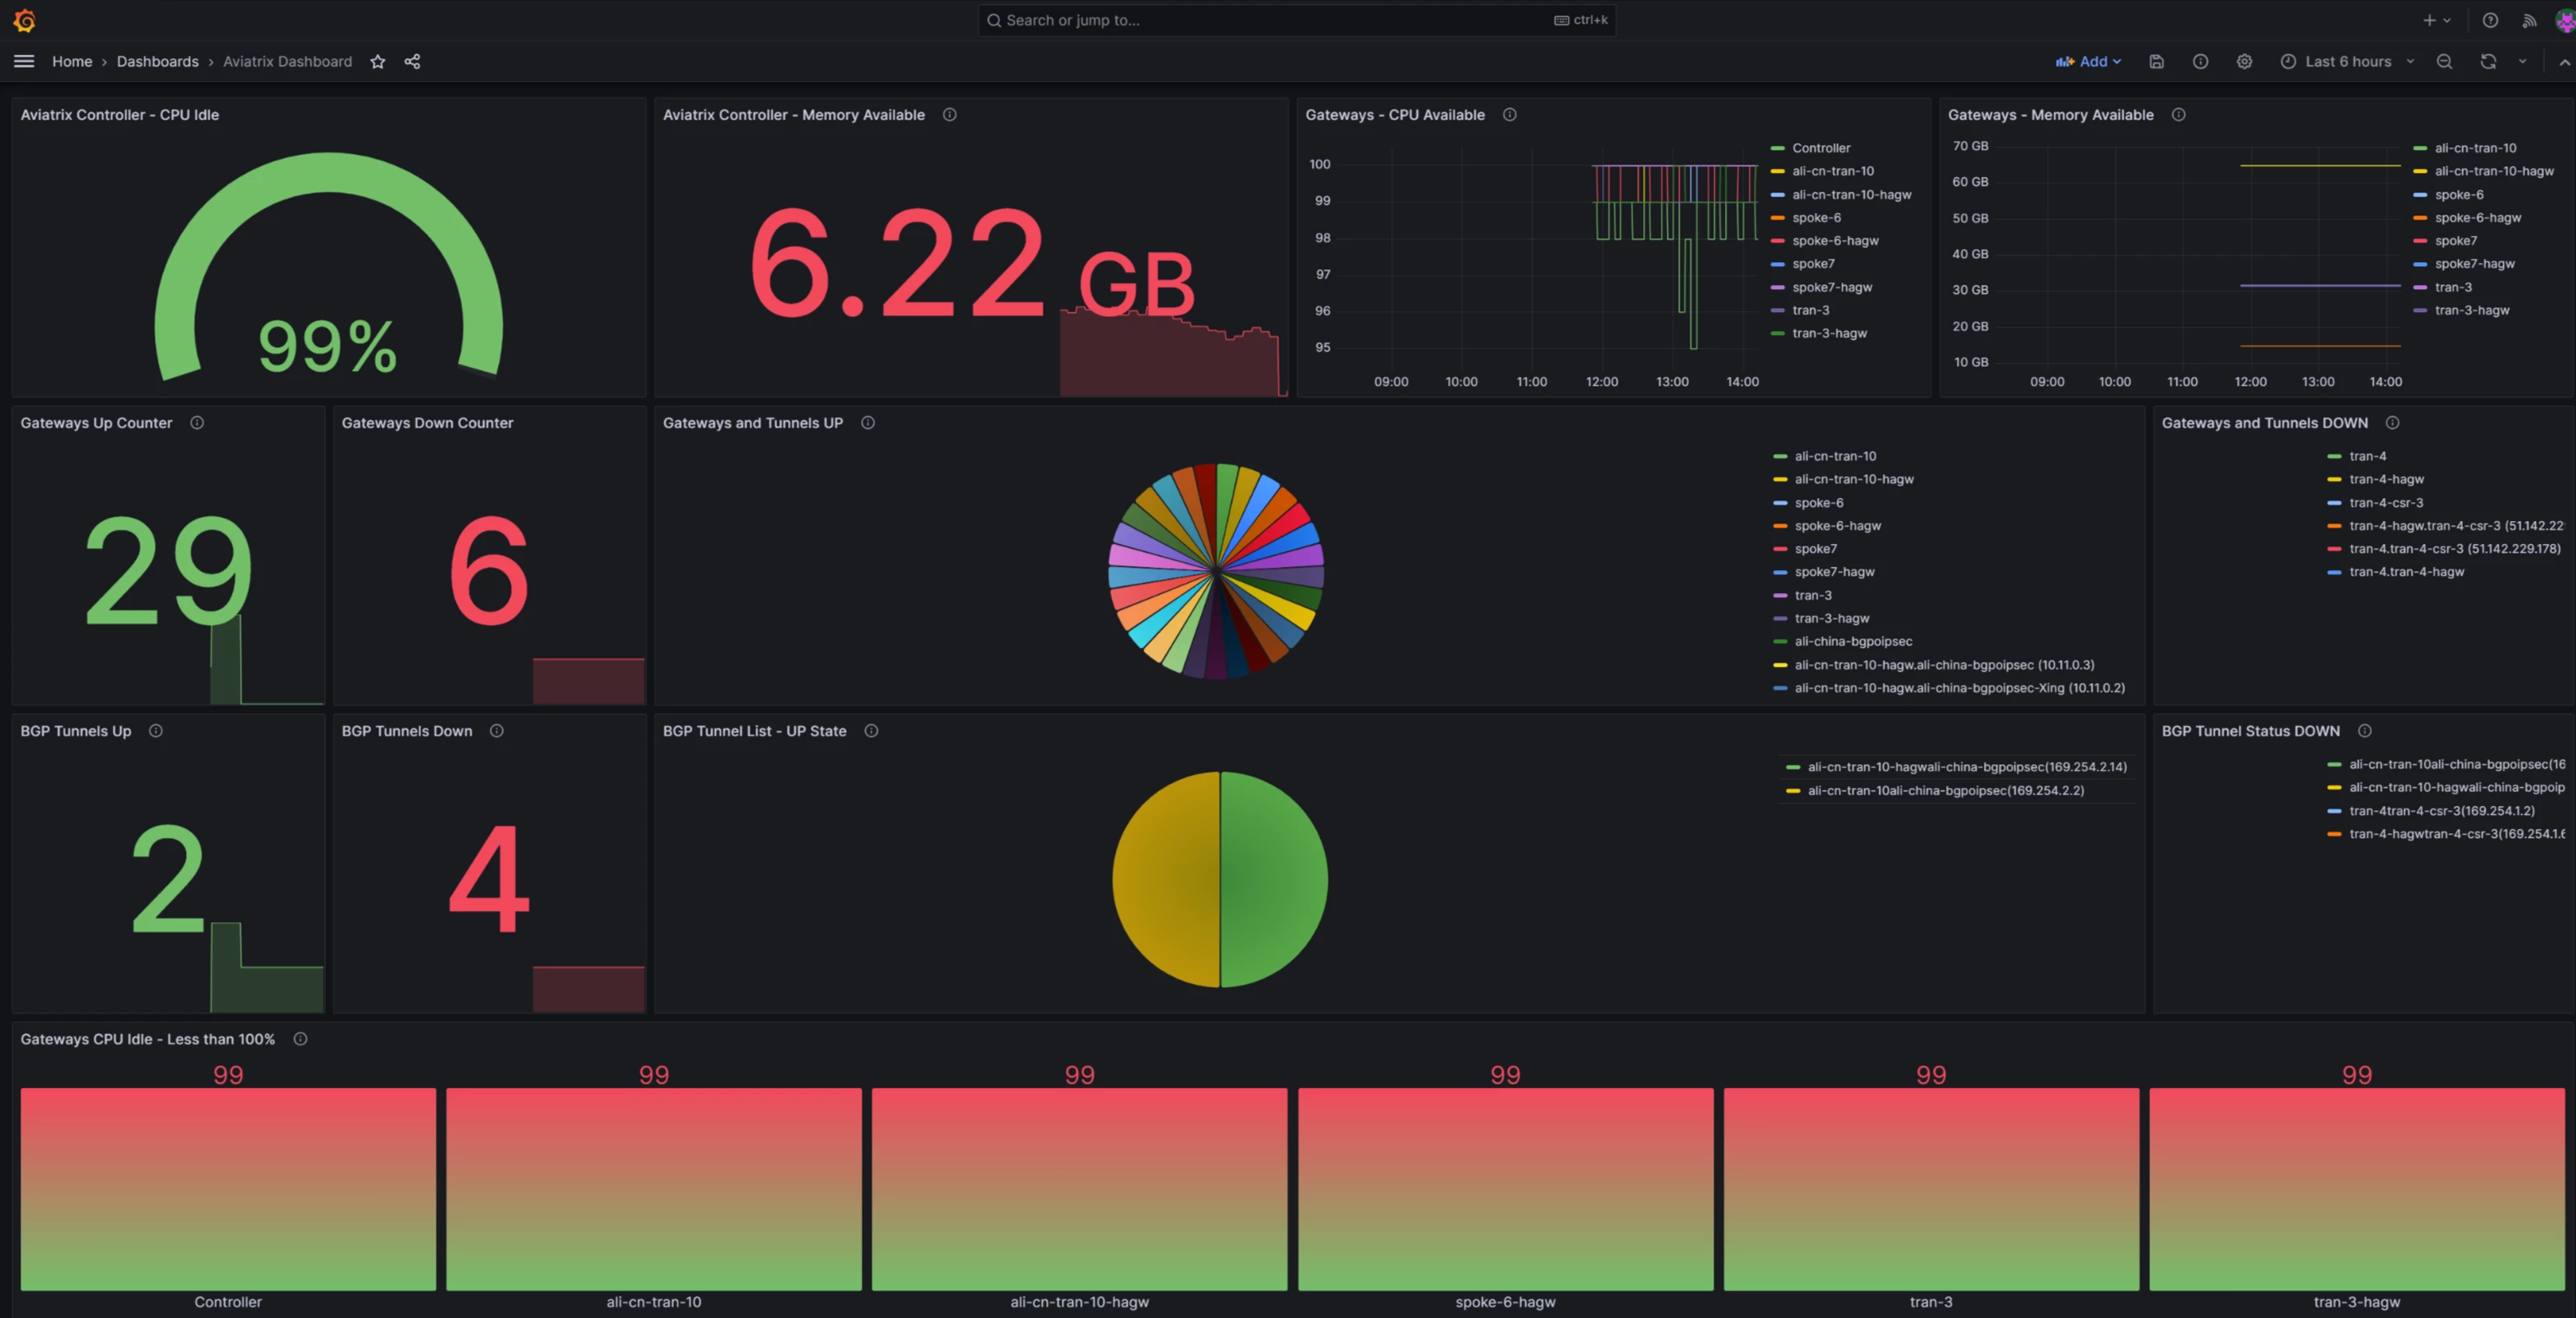This screenshot has height=1318, width=2576.
Task: Show info for BGP Tunnel List UP State
Action: coord(871,731)
